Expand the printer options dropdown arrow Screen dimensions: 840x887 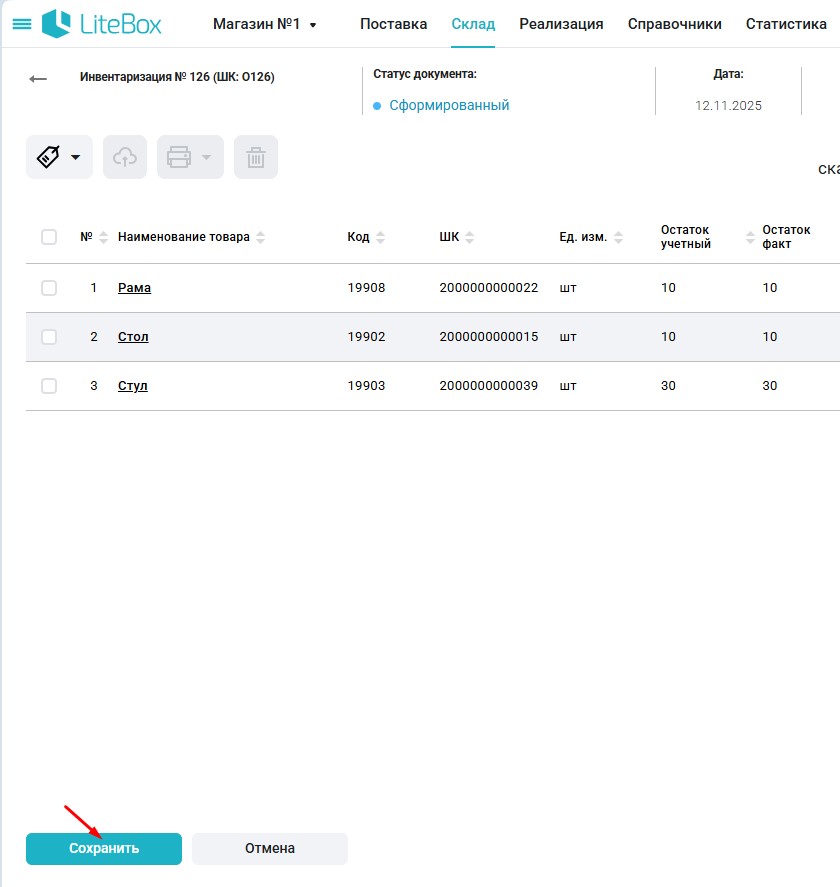pyautogui.click(x=206, y=157)
